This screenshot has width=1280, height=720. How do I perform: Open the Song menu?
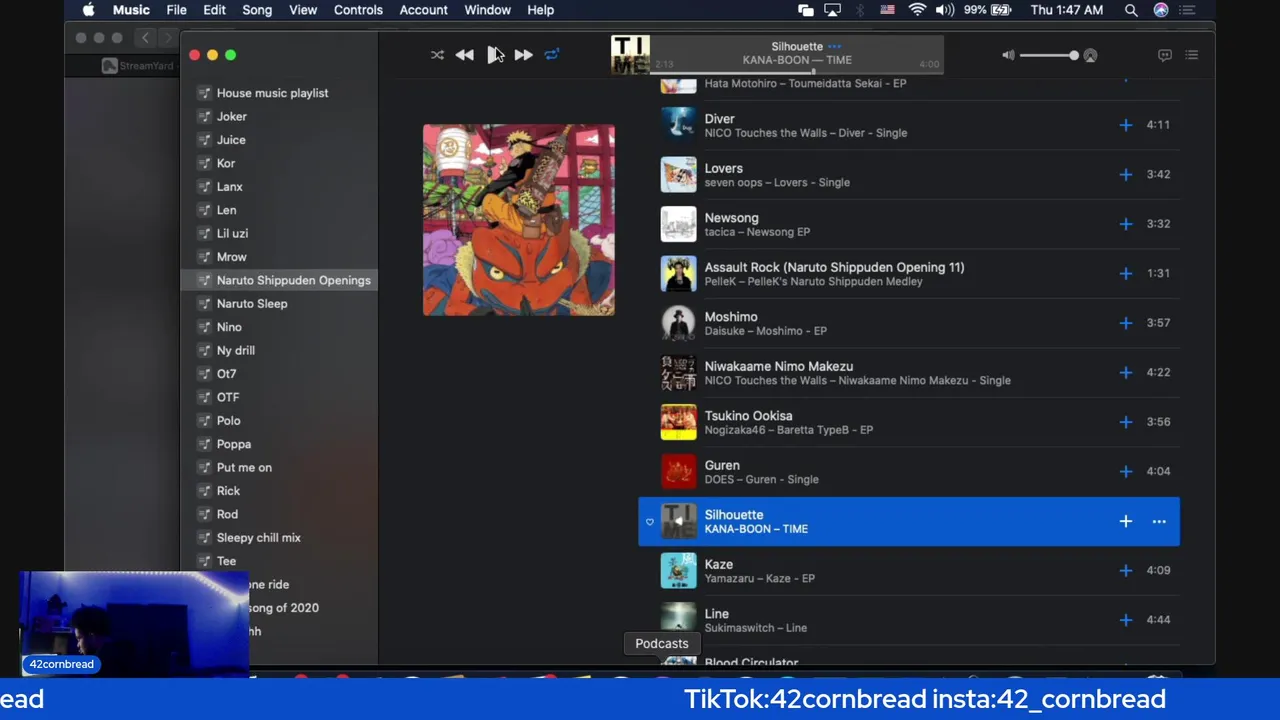click(257, 10)
